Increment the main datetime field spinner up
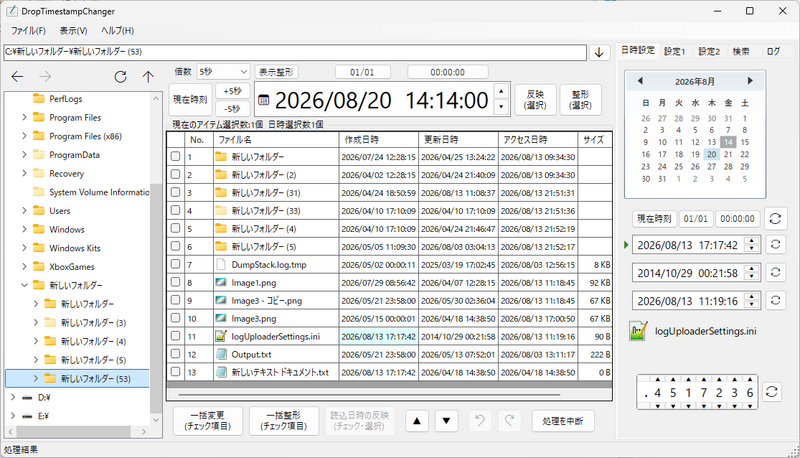 pyautogui.click(x=502, y=91)
